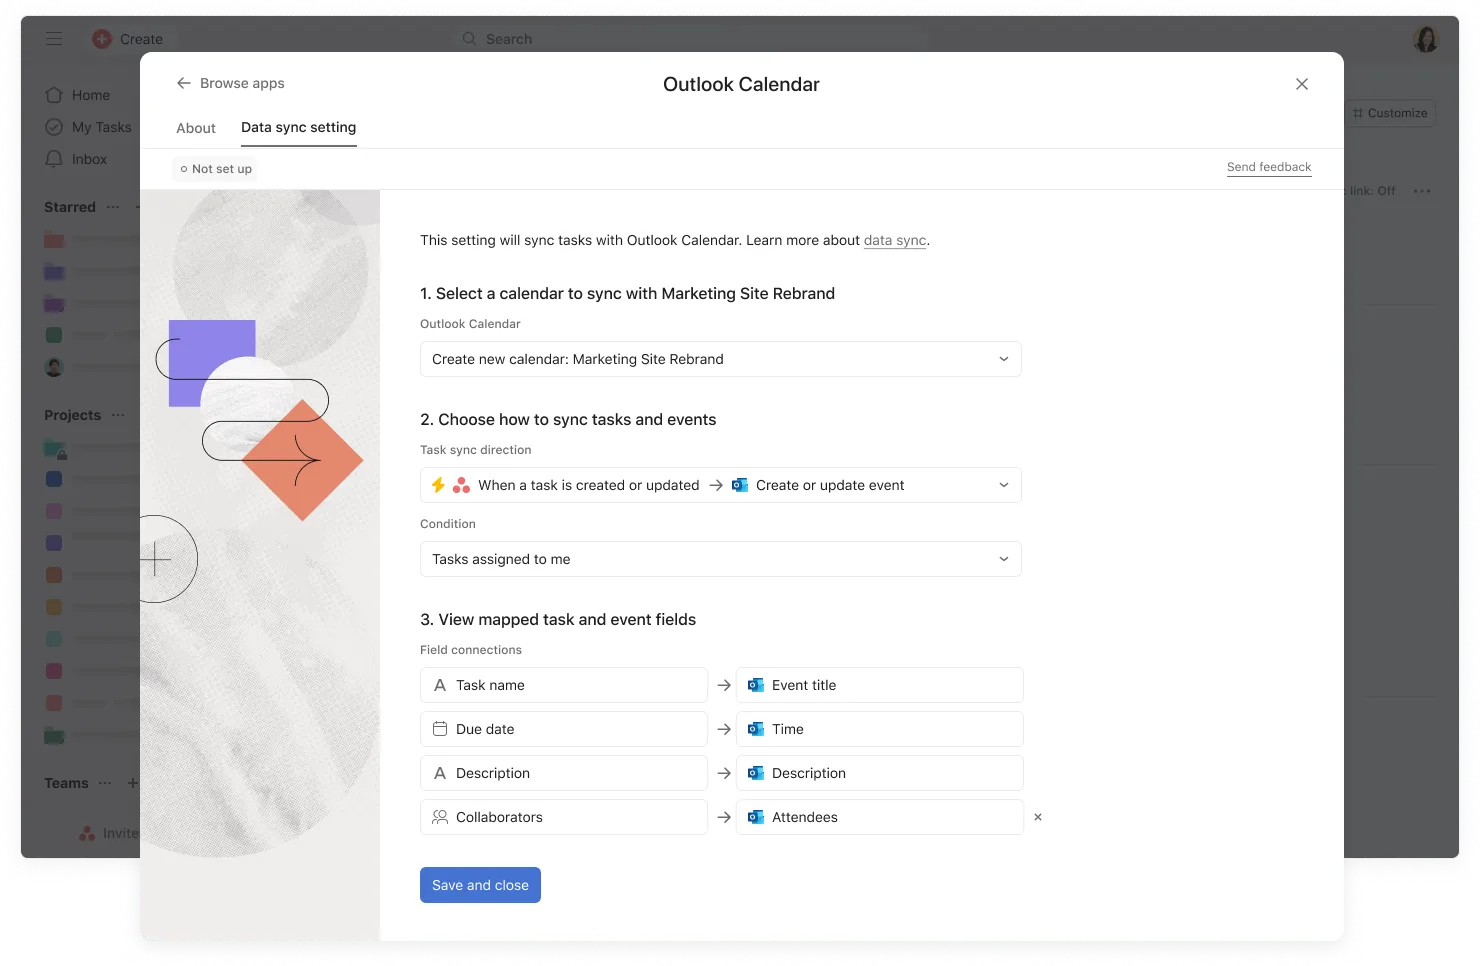Close the Outlook Calendar dialog
This screenshot has height=966, width=1480.
[1301, 84]
